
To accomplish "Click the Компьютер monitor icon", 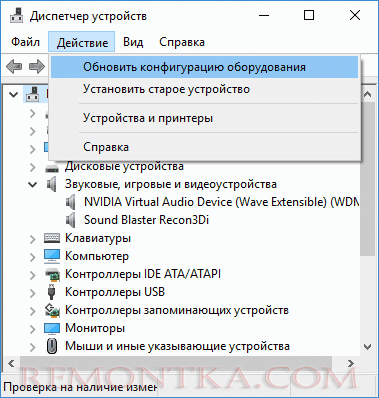I will pyautogui.click(x=52, y=256).
